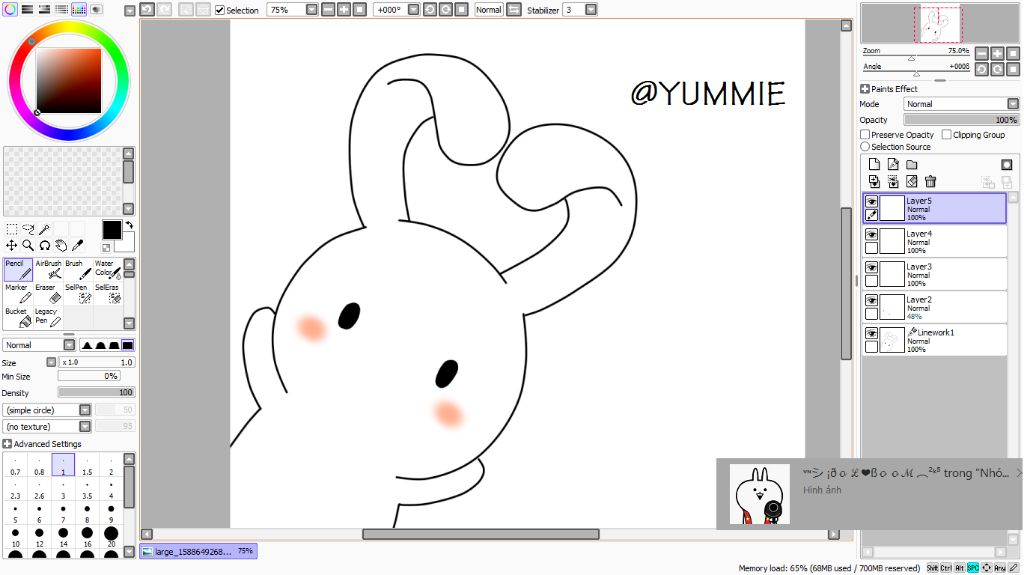The height and width of the screenshot is (575, 1024).
Task: Hide Layer5 using its eye icon
Action: click(871, 202)
